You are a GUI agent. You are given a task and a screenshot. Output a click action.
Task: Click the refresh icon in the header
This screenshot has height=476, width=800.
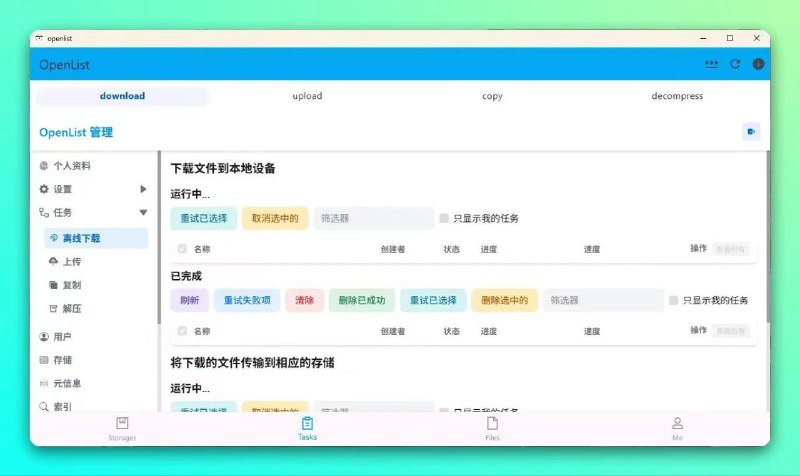(x=735, y=64)
